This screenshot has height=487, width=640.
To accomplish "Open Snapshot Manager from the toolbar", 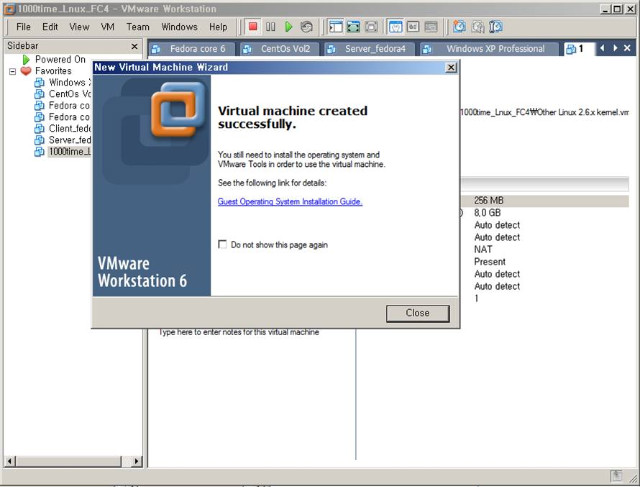I will (x=496, y=27).
